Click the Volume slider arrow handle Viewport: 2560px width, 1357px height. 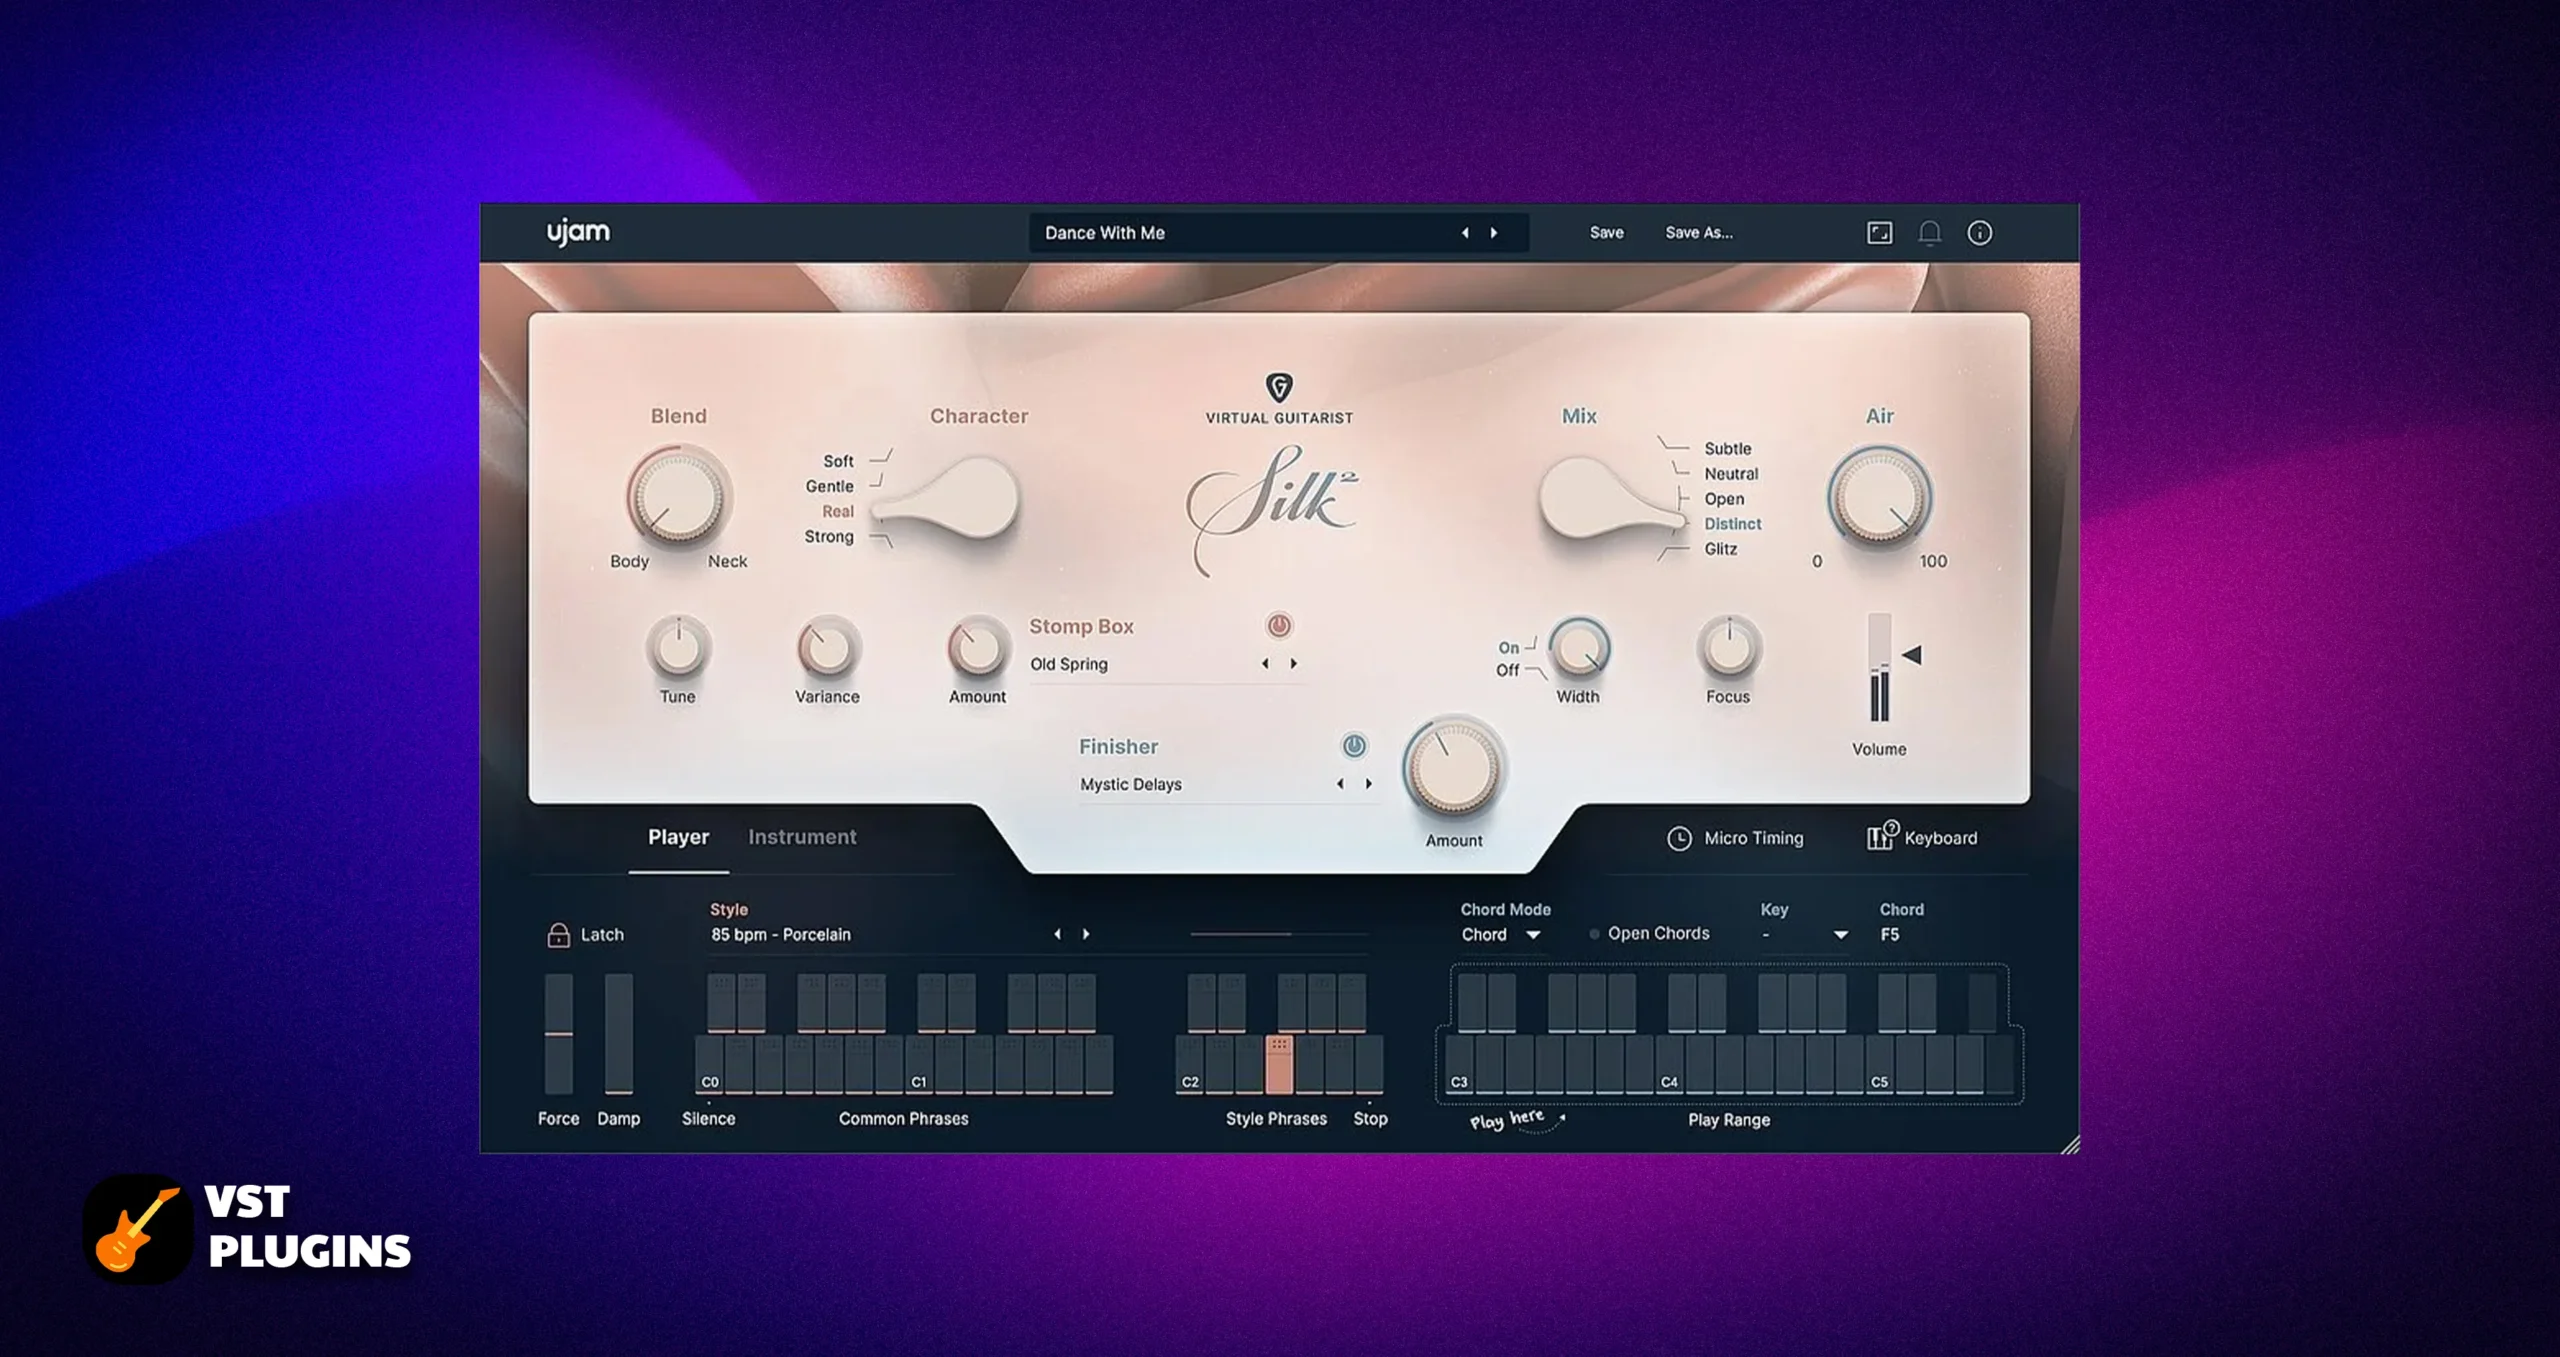click(x=1911, y=655)
